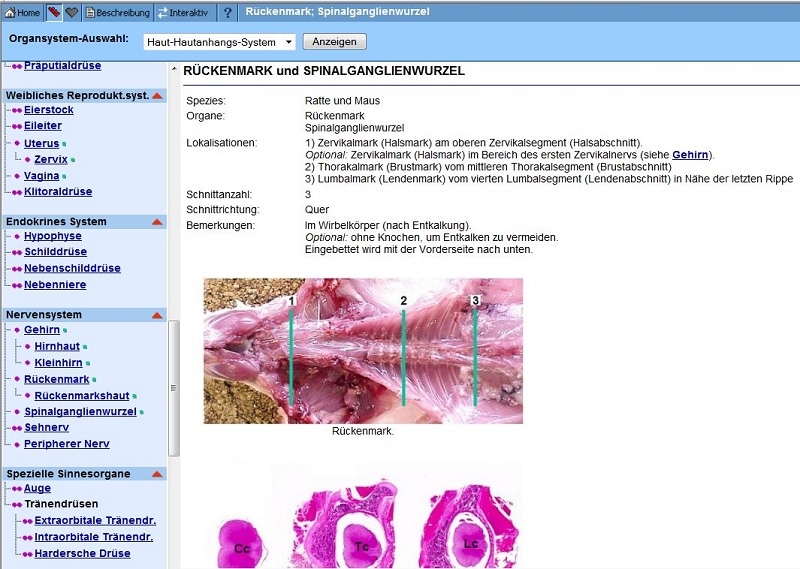Click the heart icon in toolbar
The image size is (800, 569).
(x=71, y=13)
